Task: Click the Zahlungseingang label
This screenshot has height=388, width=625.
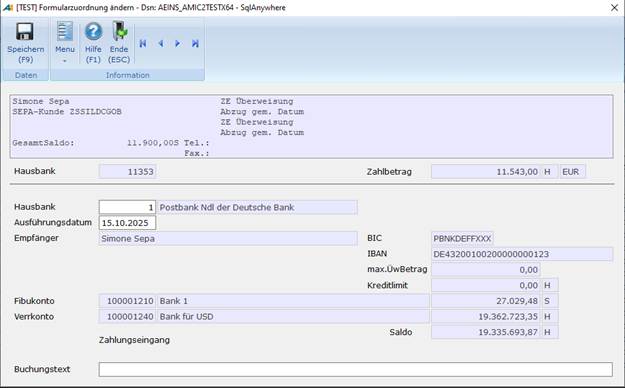Action: click(134, 340)
